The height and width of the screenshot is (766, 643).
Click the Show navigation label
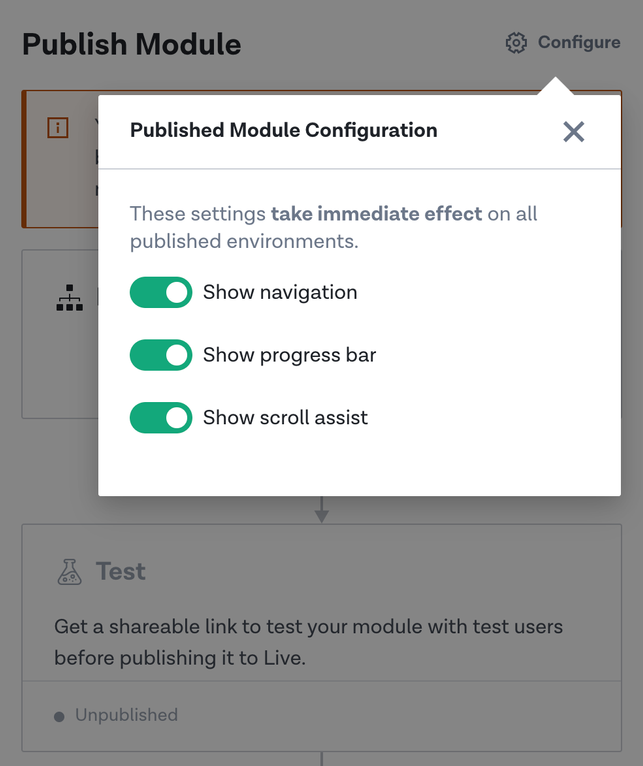[x=280, y=292]
